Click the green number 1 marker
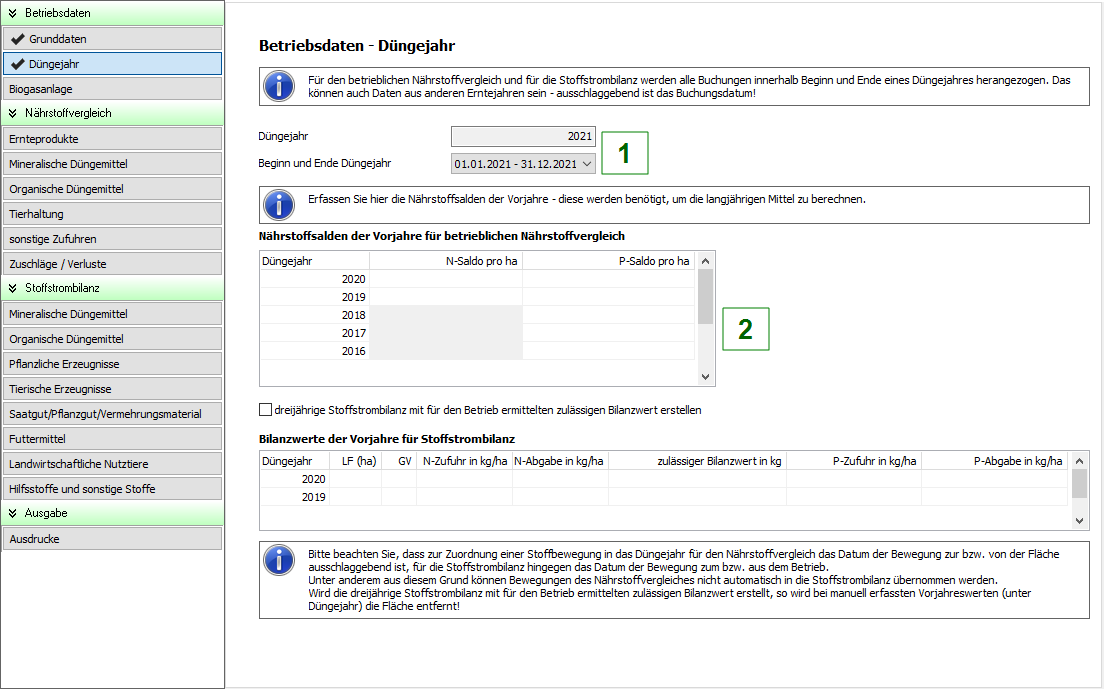This screenshot has width=1104, height=689. (624, 154)
